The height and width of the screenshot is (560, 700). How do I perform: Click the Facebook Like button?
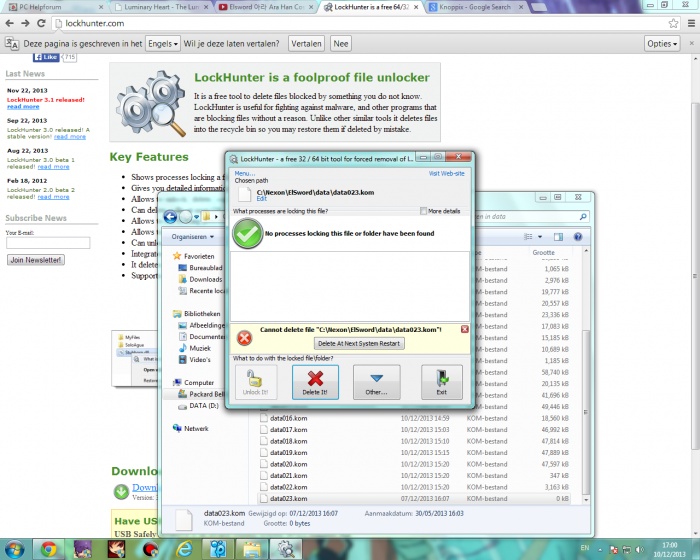[46, 57]
